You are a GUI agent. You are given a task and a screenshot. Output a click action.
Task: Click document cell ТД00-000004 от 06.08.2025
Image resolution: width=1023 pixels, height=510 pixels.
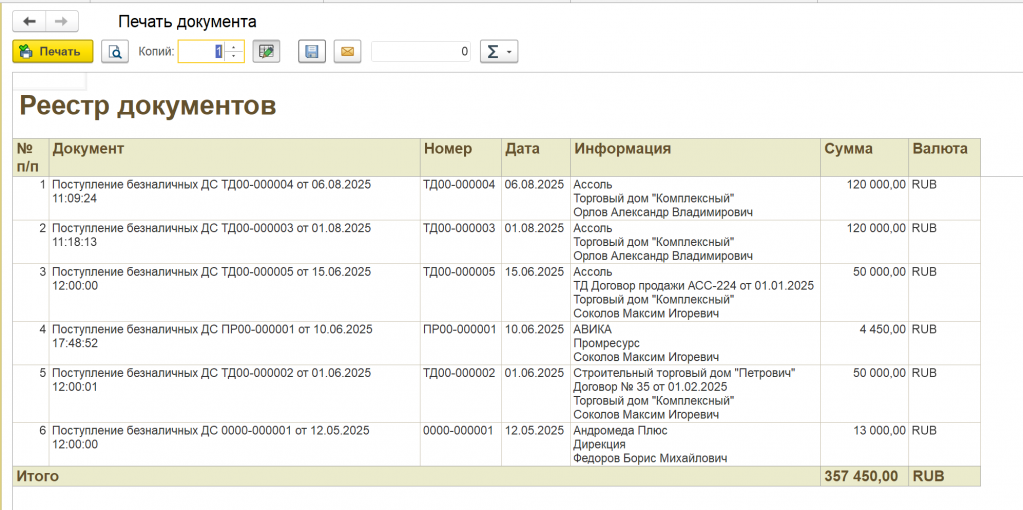[234, 198]
